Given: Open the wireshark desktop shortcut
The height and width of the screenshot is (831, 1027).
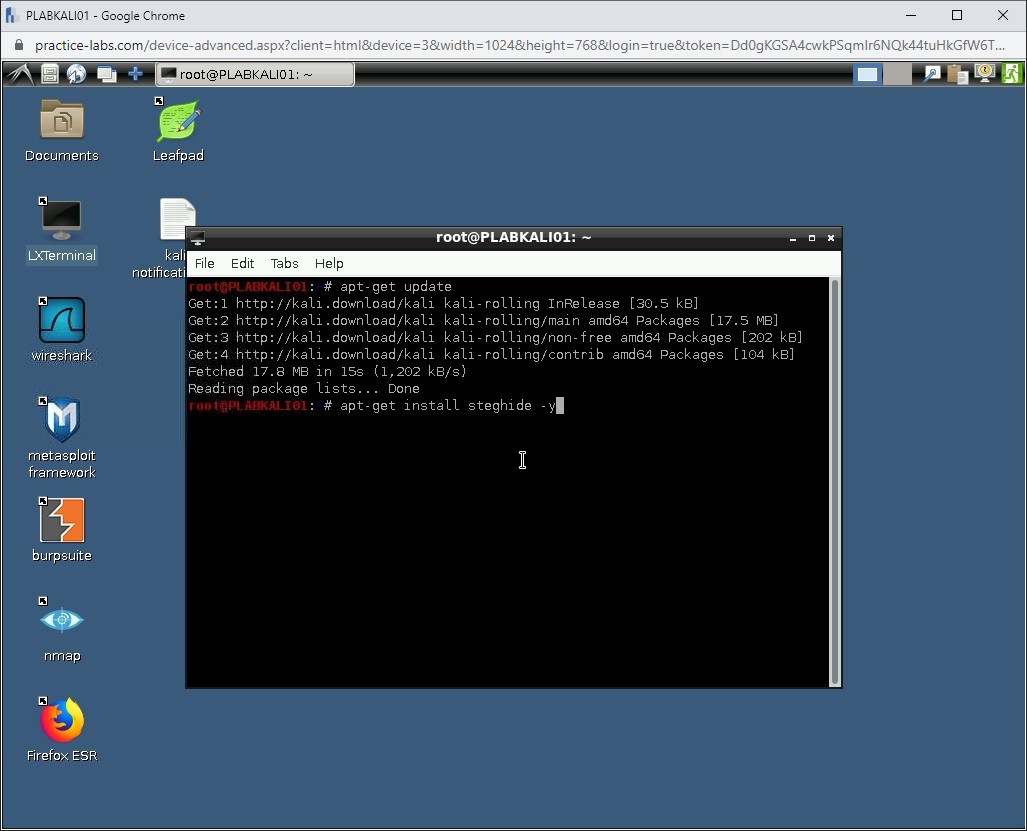Looking at the screenshot, I should click(62, 321).
